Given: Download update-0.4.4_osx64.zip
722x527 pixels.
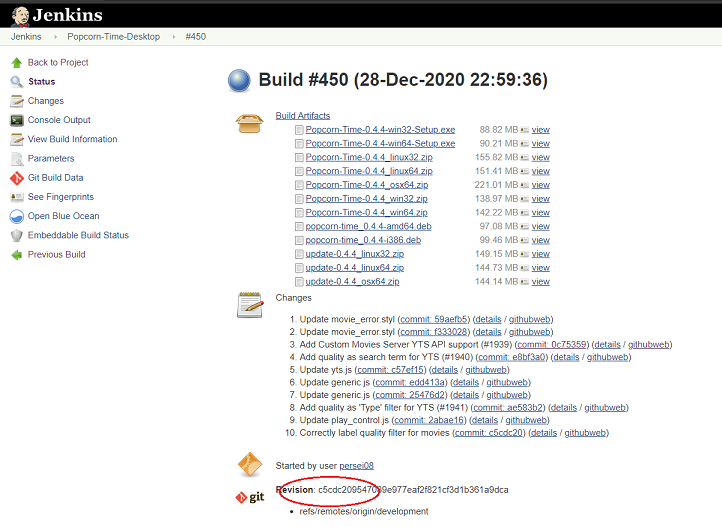Looking at the screenshot, I should tap(352, 282).
